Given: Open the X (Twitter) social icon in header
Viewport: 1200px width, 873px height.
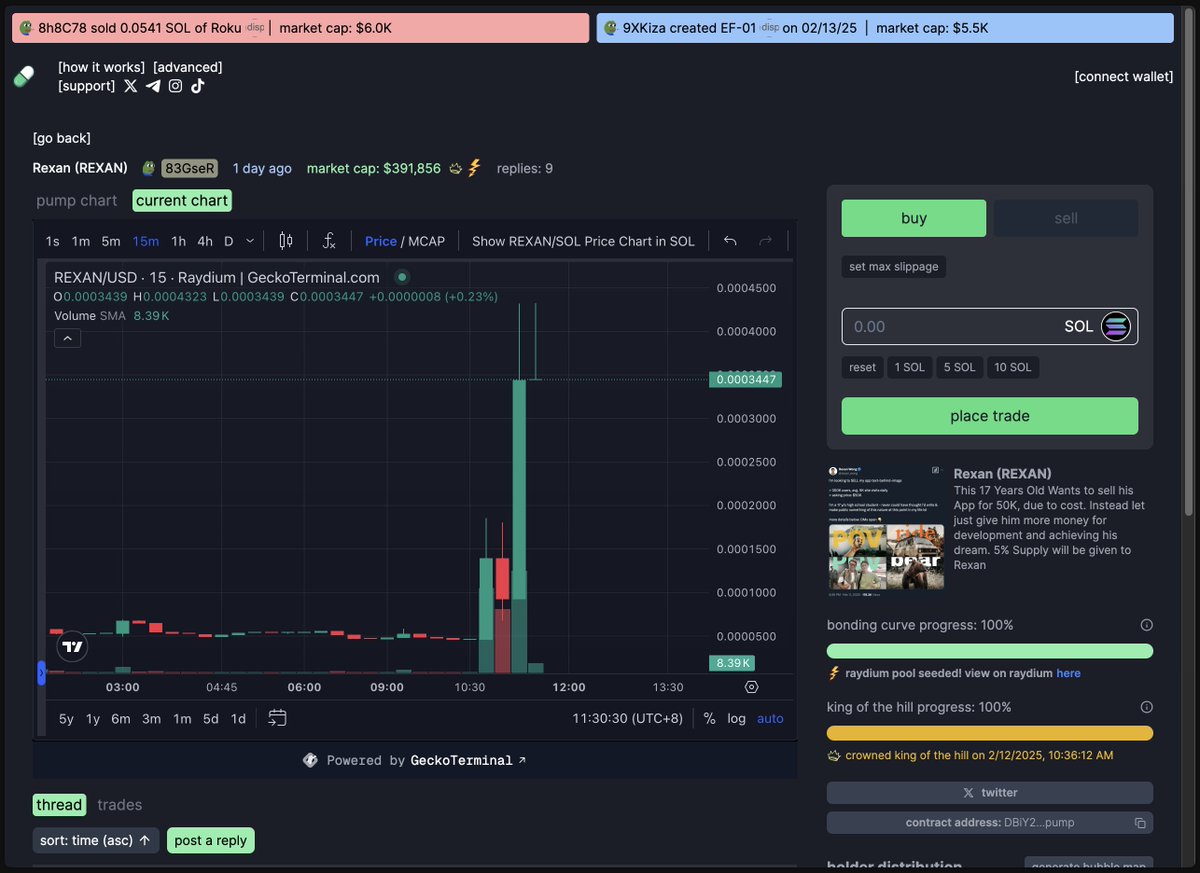Looking at the screenshot, I should (130, 86).
